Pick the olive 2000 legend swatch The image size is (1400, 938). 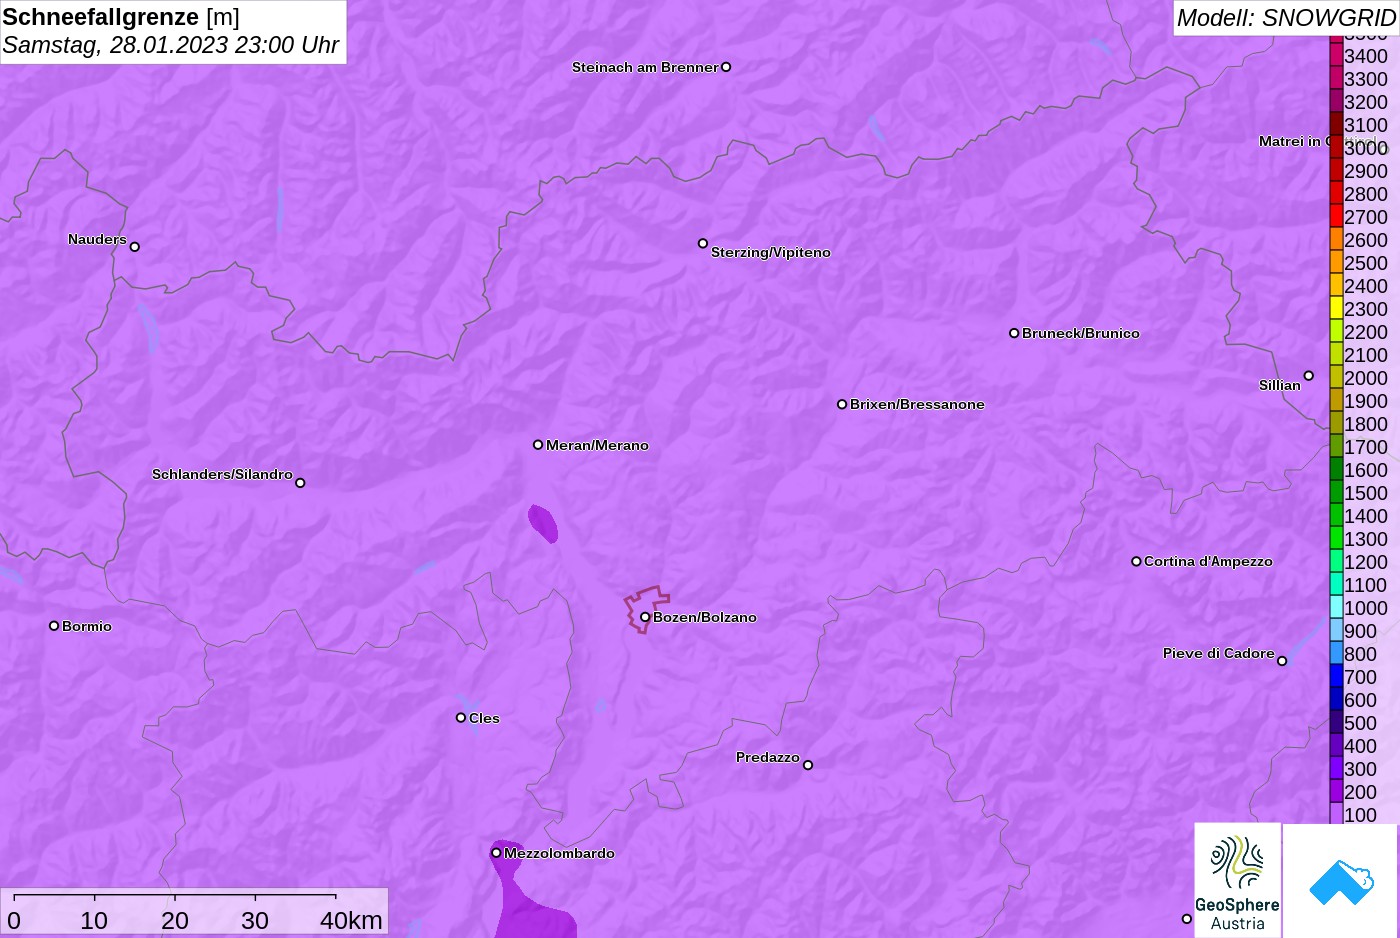(1336, 377)
